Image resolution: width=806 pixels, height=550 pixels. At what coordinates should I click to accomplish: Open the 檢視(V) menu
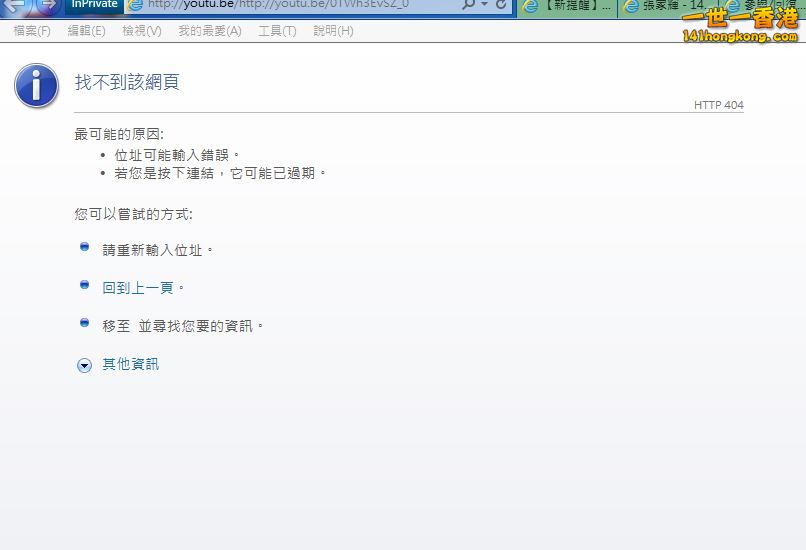coord(142,31)
